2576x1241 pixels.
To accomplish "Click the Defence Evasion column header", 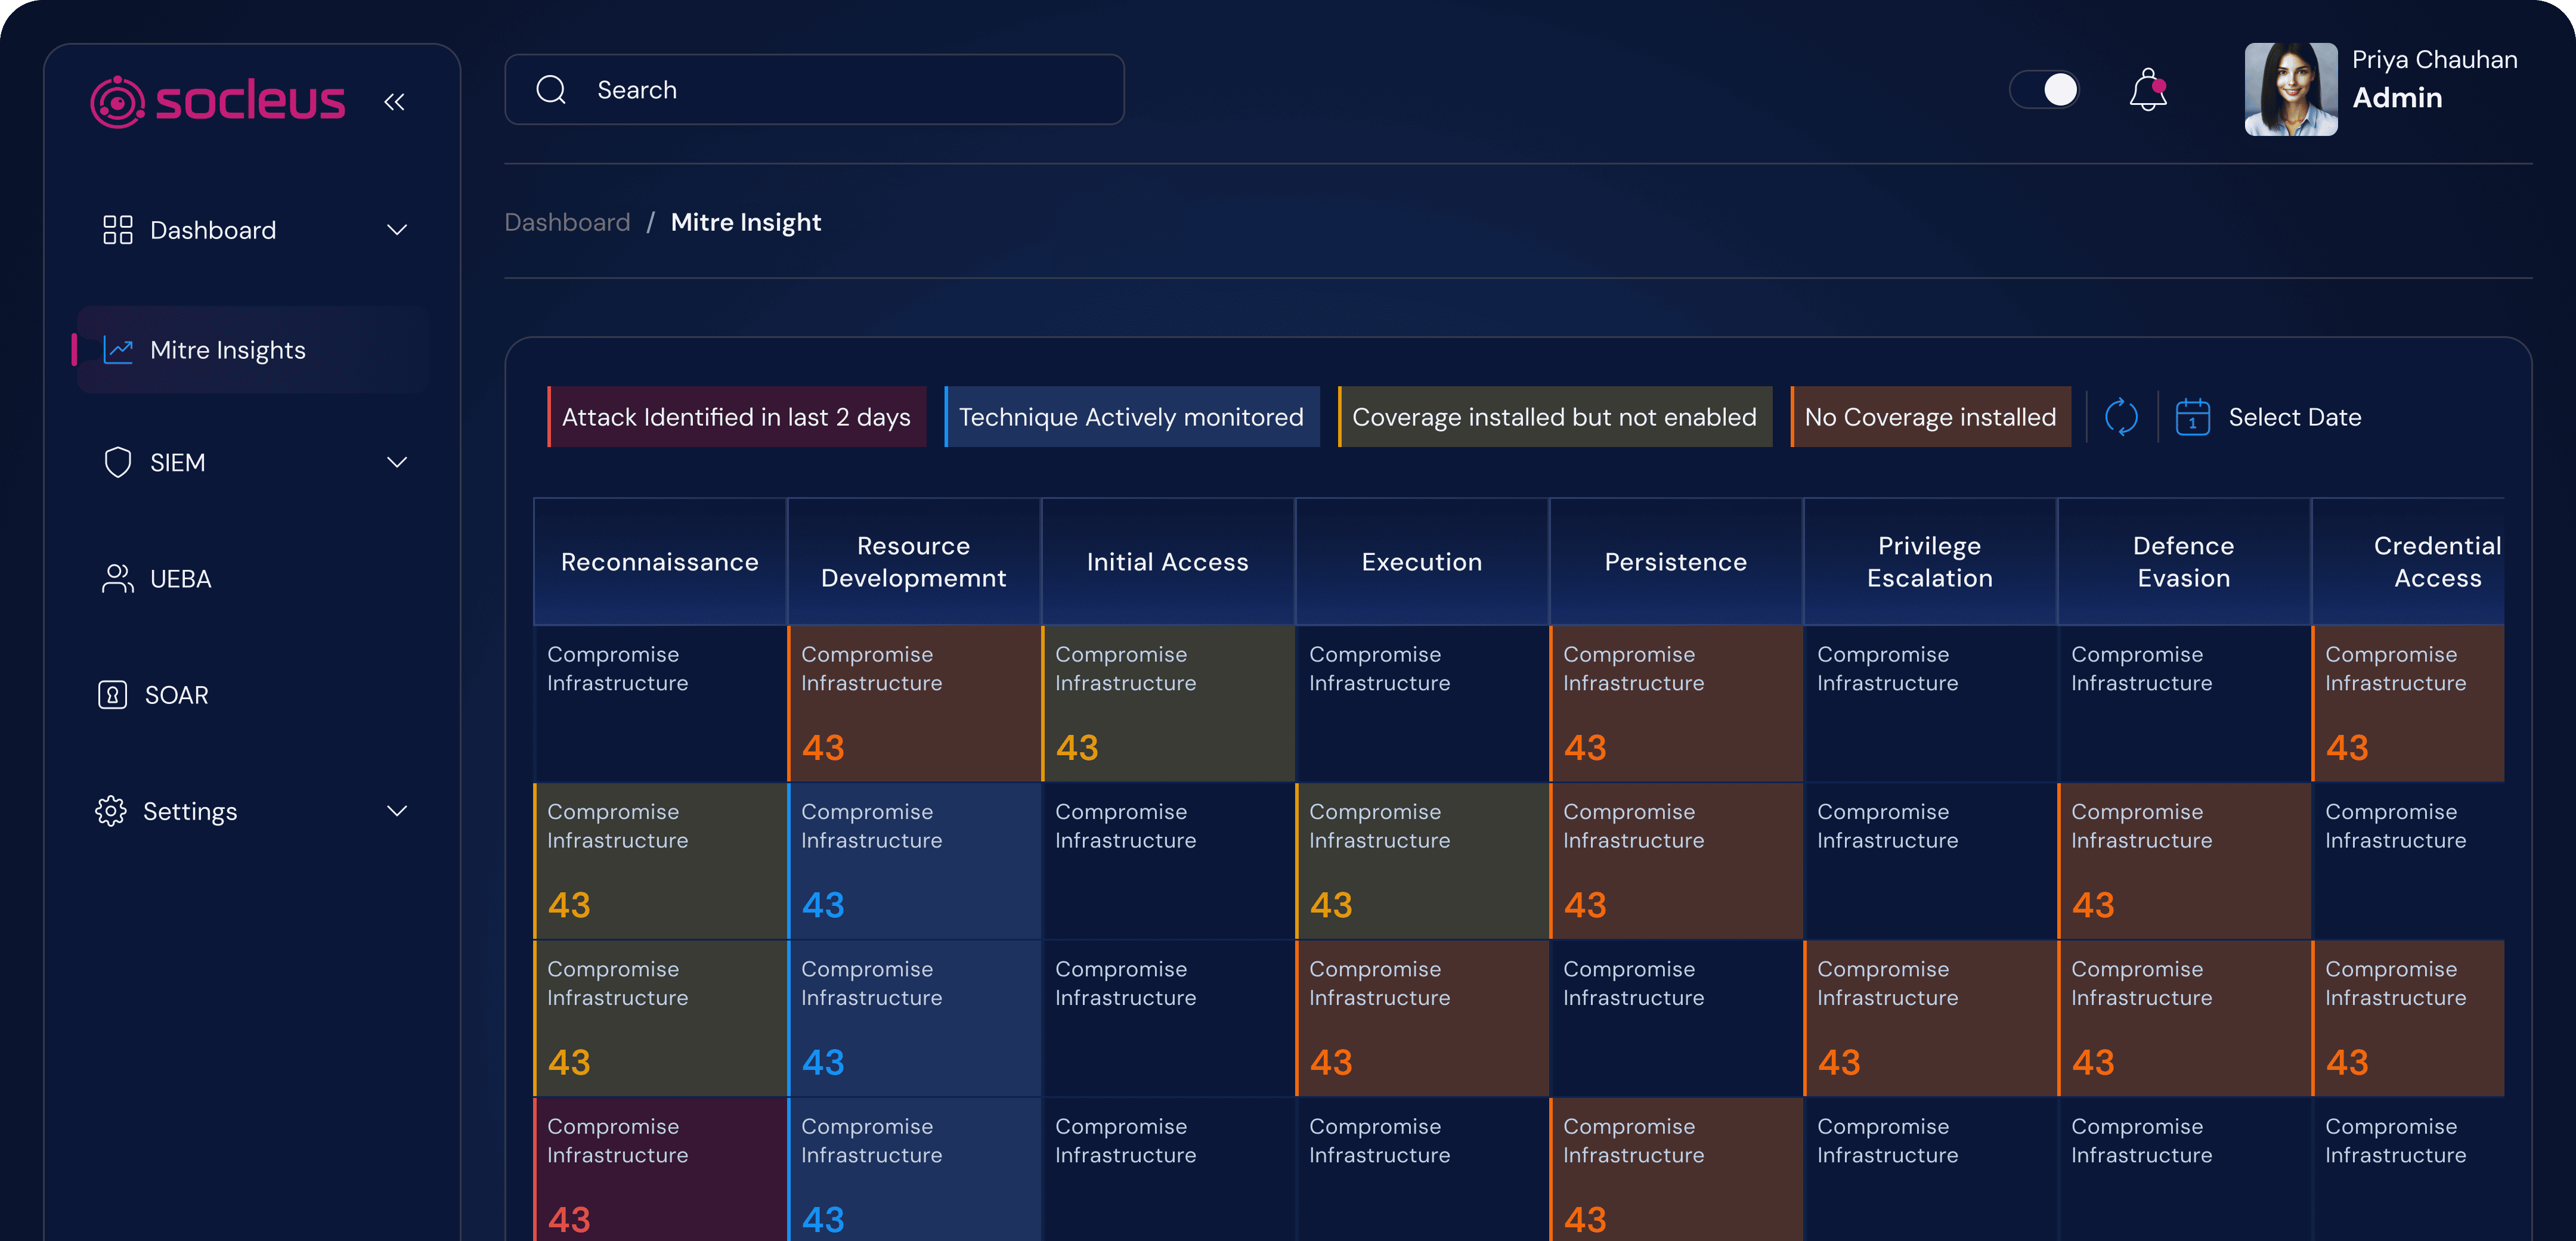I will point(2184,562).
